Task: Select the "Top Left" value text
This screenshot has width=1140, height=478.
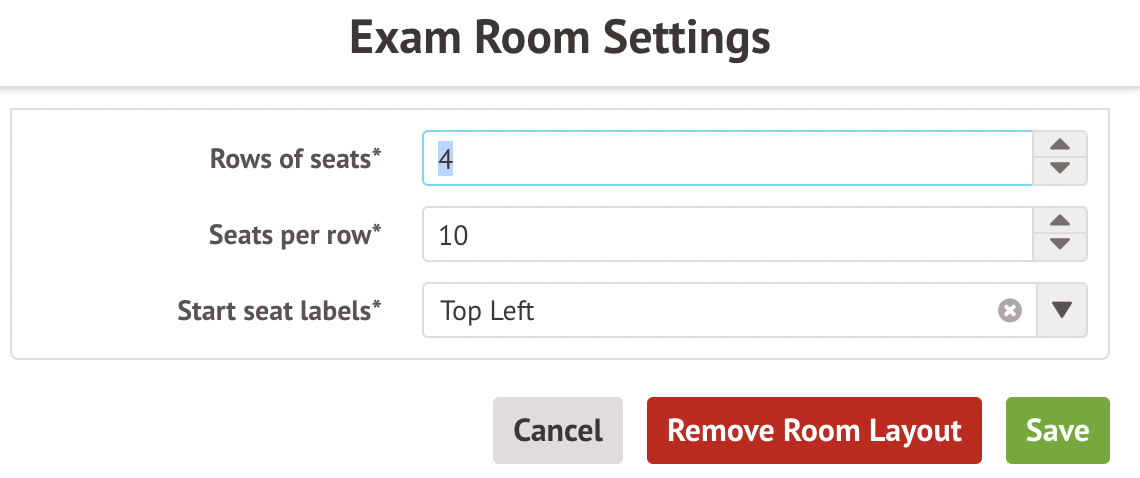Action: tap(488, 311)
